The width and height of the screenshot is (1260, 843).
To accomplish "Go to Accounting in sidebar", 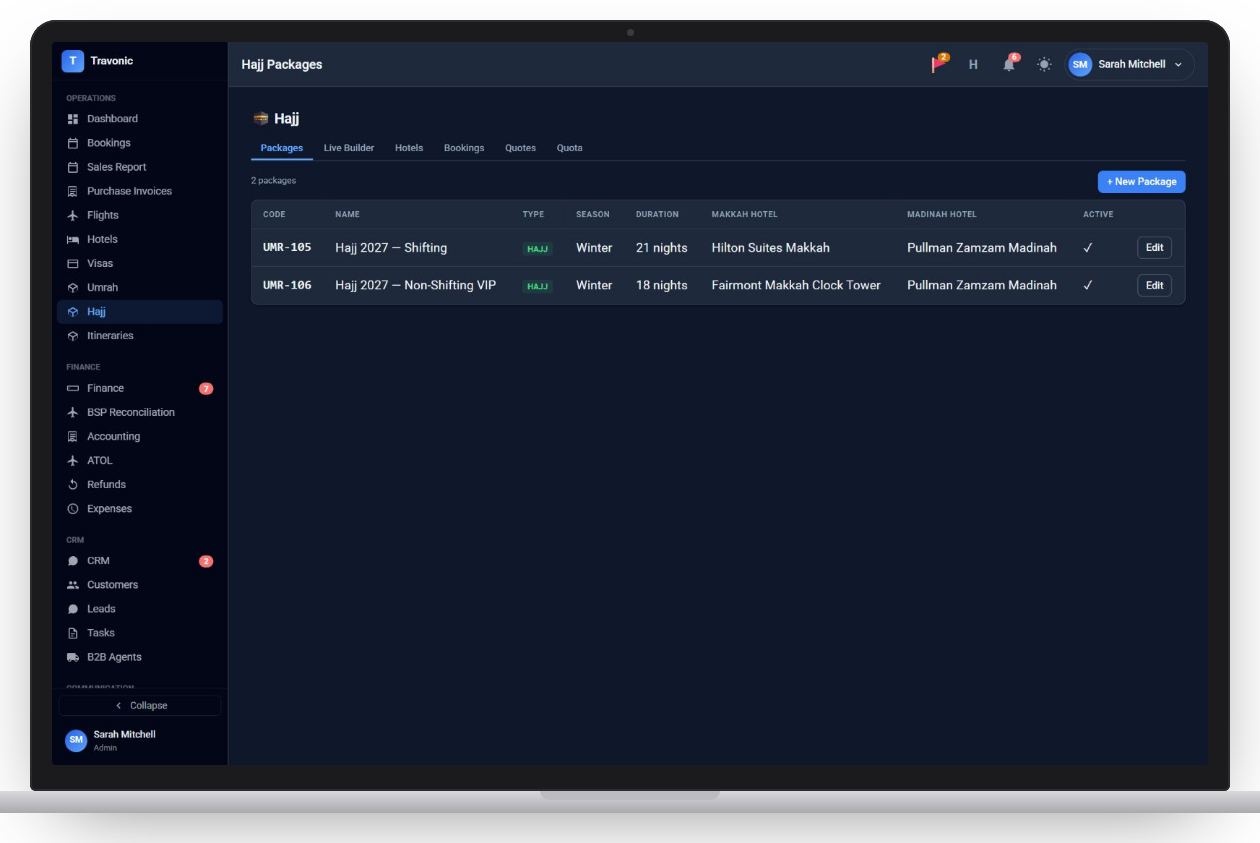I will (140, 436).
